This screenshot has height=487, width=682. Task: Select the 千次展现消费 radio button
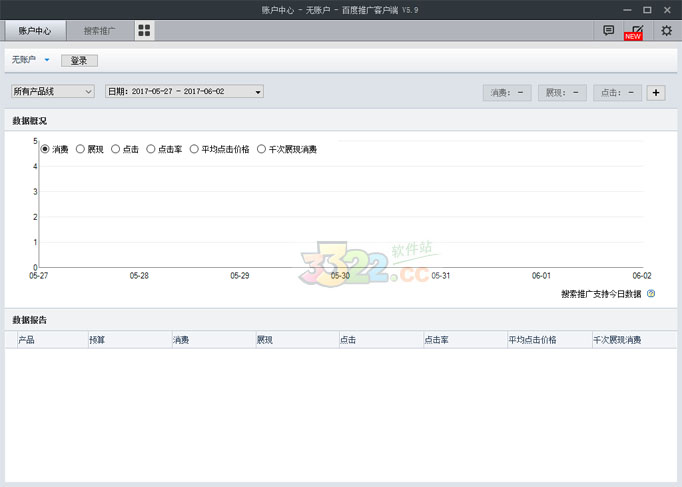coord(262,149)
